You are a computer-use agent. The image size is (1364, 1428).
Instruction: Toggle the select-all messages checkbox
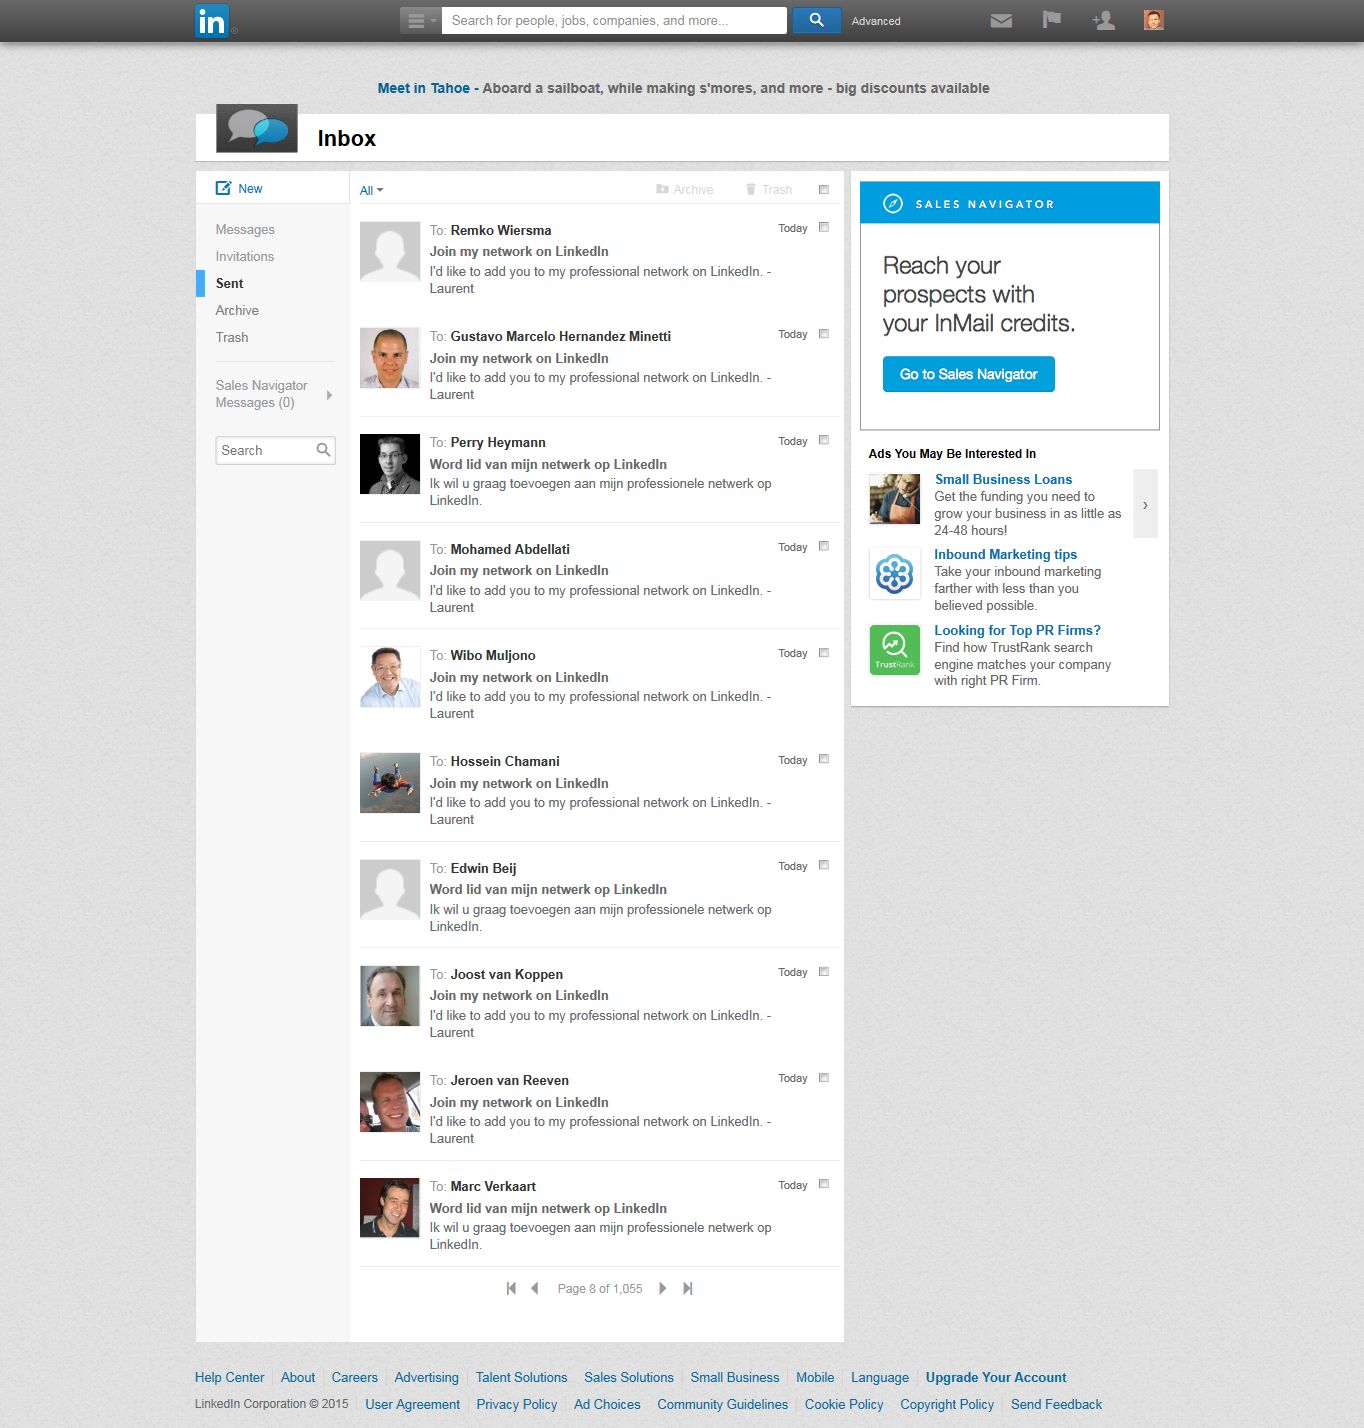824,190
